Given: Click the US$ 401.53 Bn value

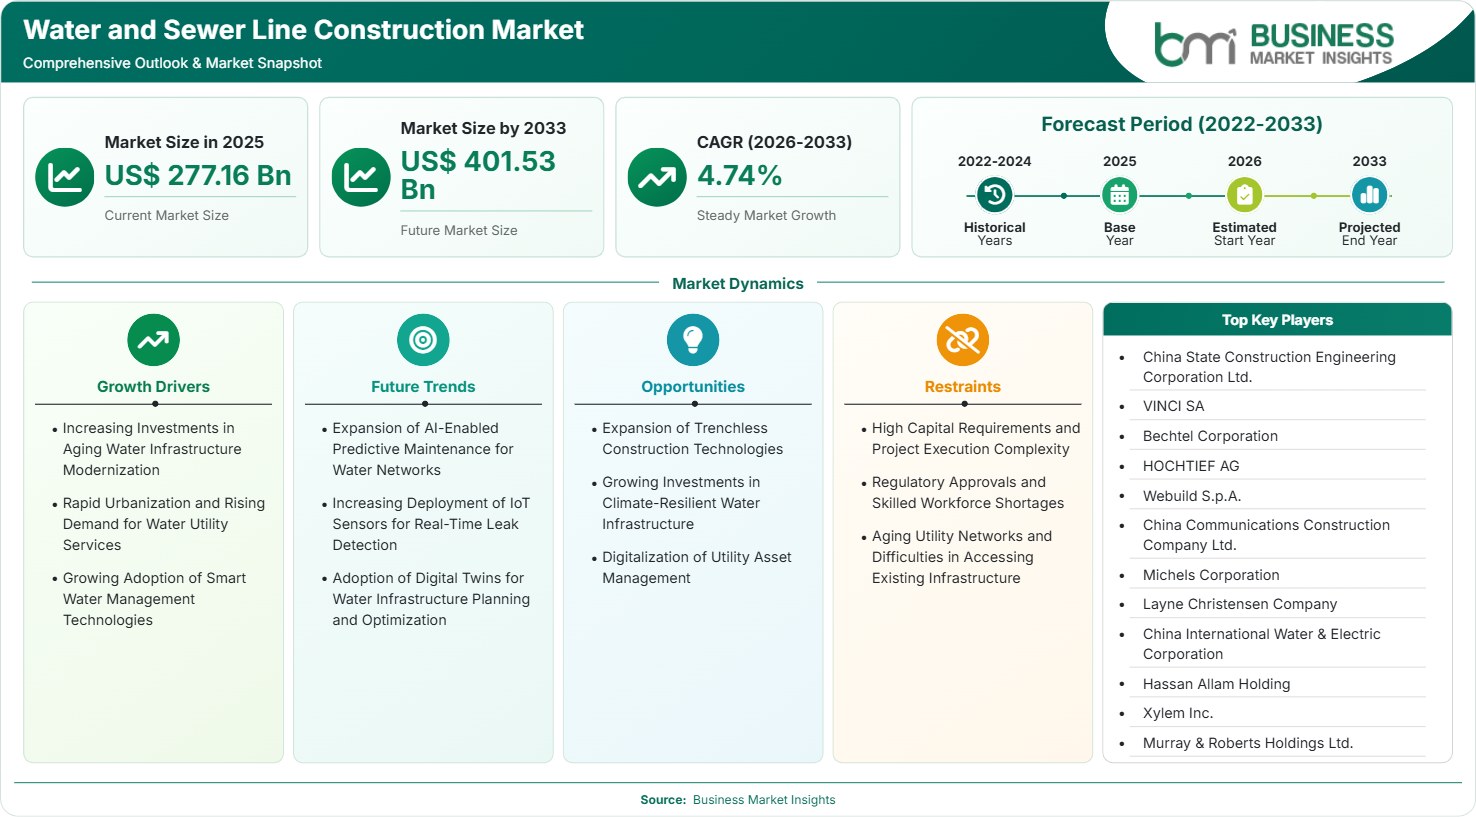Looking at the screenshot, I should pos(478,175).
